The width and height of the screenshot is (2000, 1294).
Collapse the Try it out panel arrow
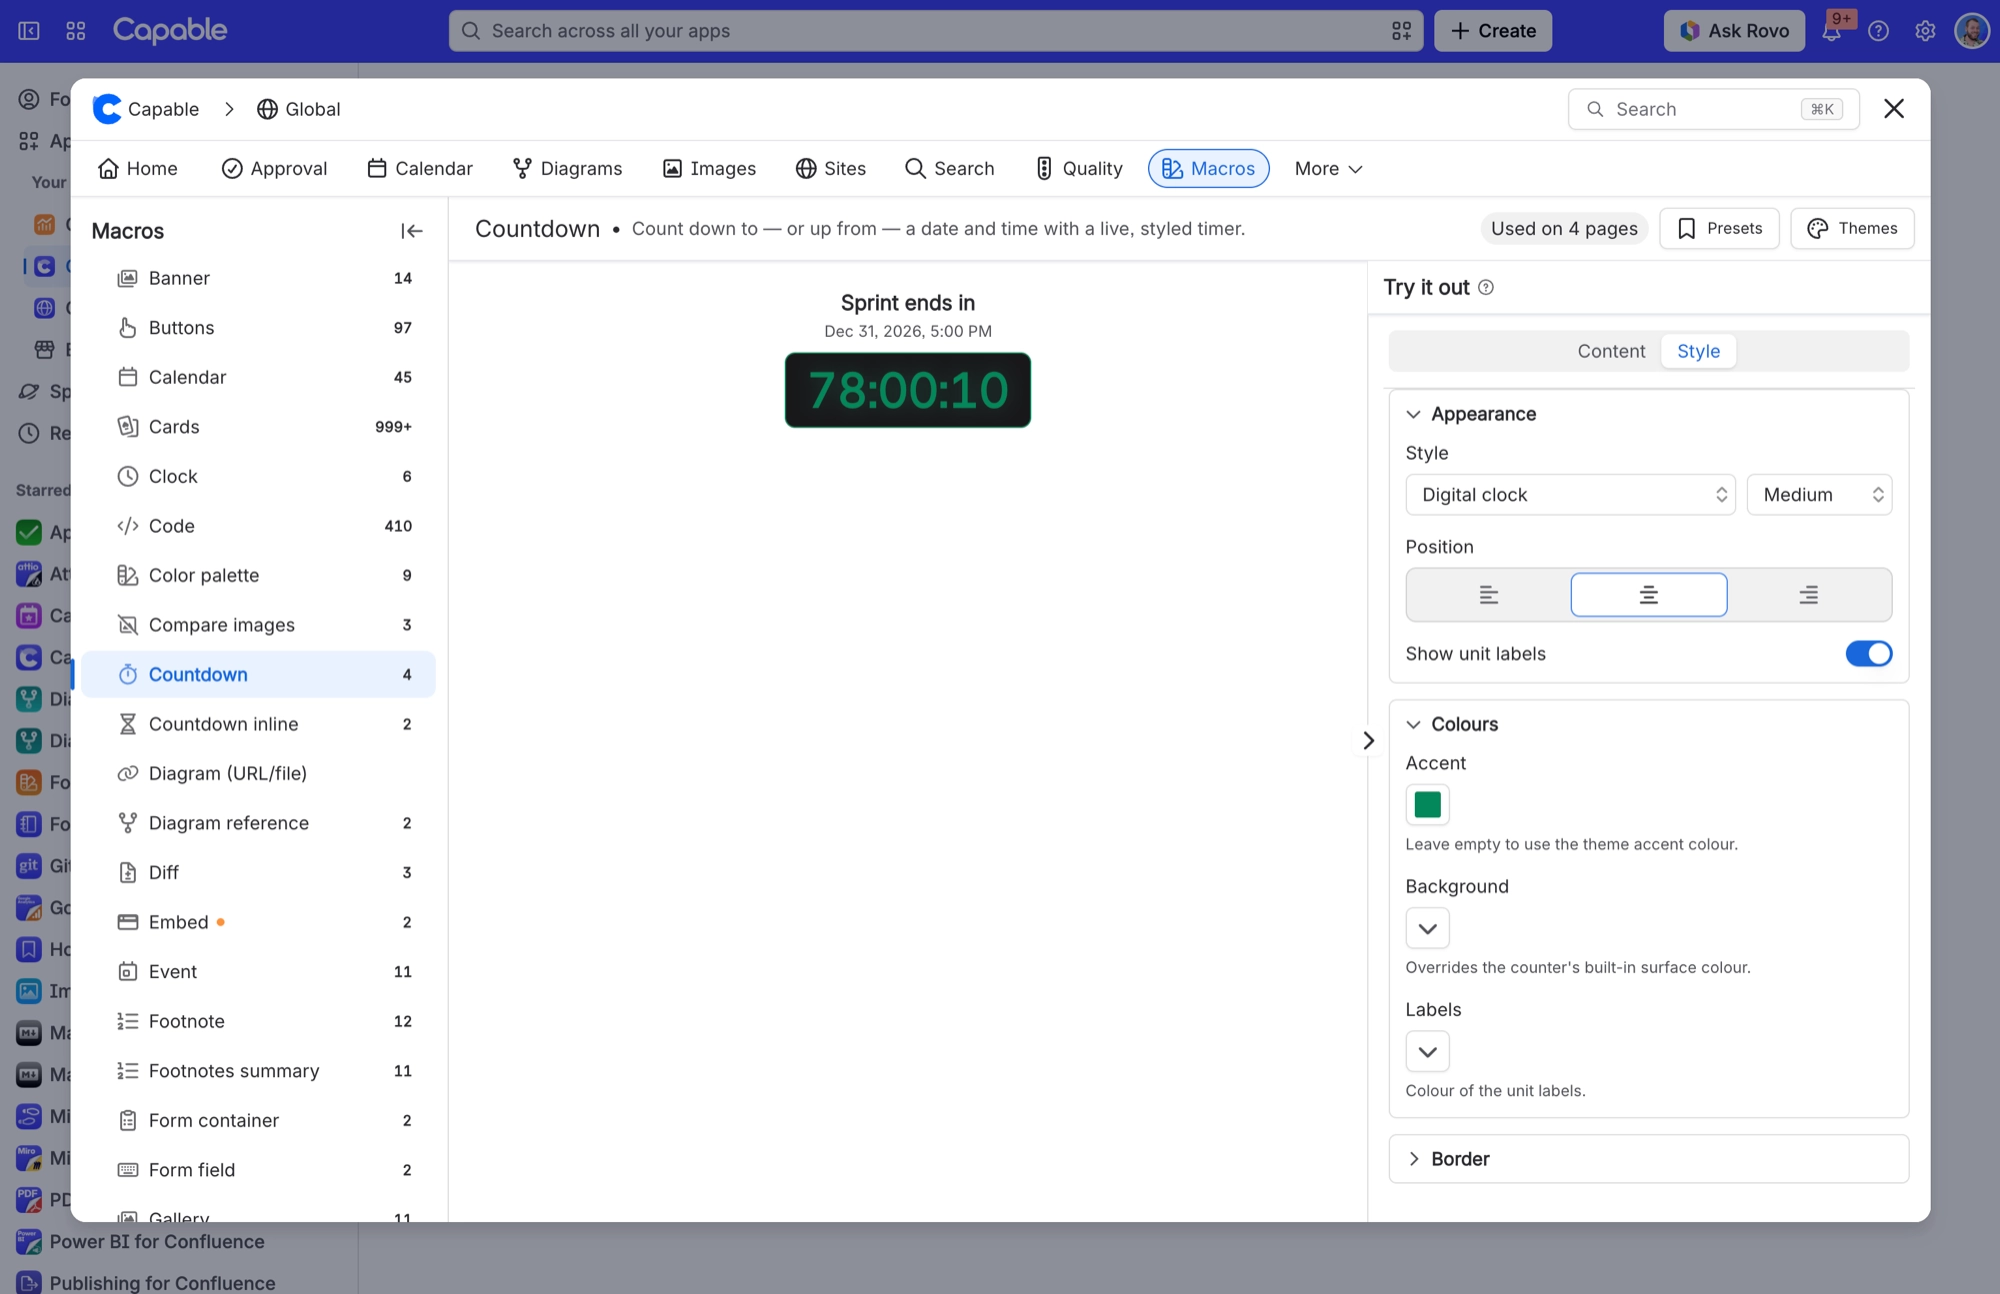click(1368, 741)
